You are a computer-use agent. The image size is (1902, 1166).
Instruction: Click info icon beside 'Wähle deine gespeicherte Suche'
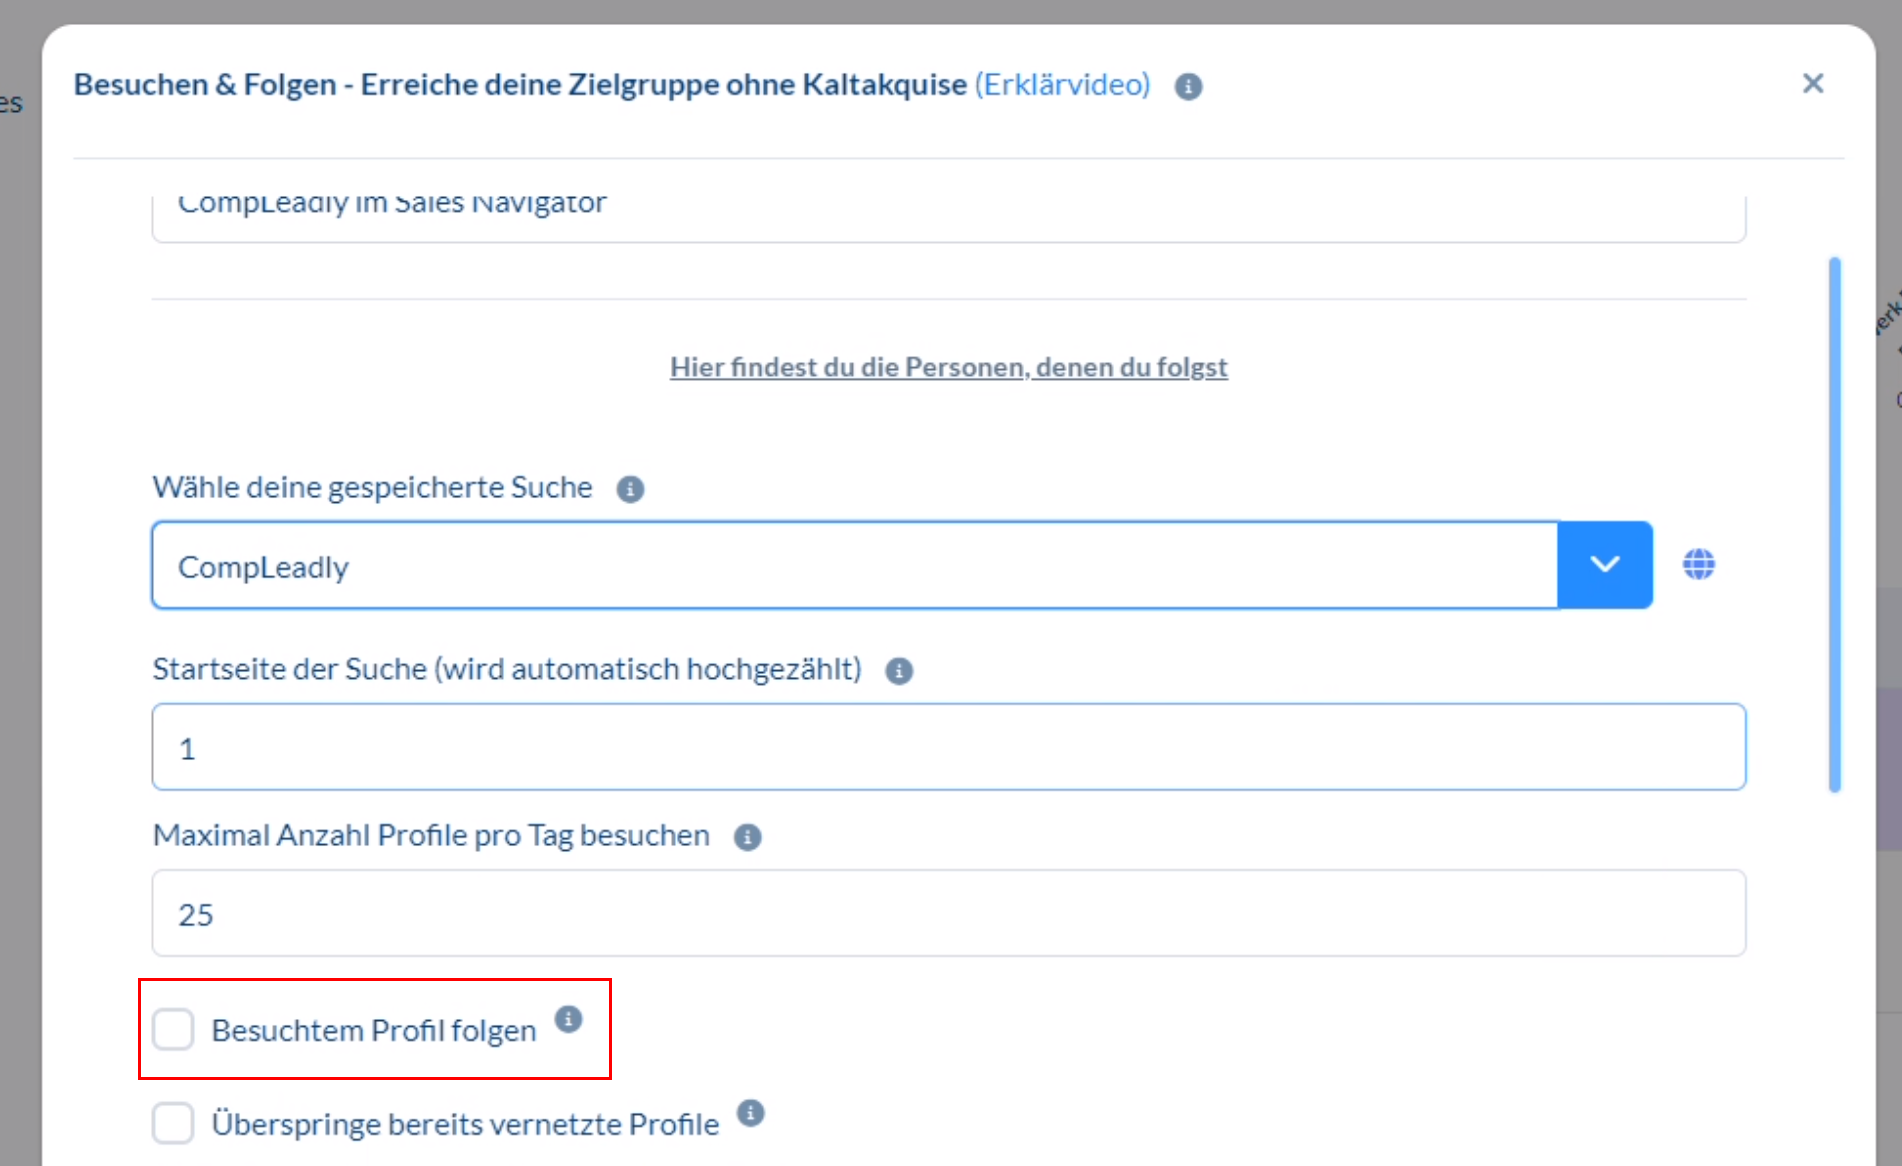coord(630,489)
